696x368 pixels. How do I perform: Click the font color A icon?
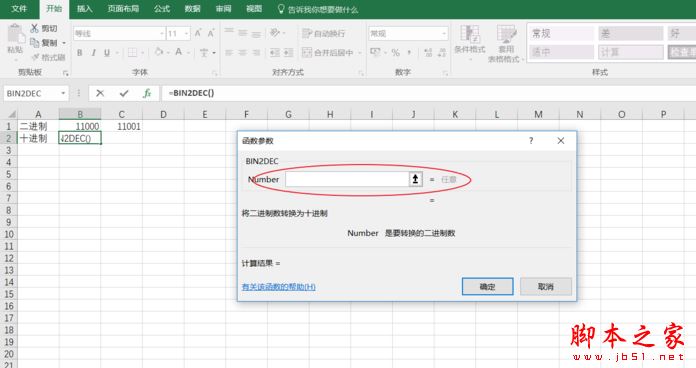(x=178, y=52)
